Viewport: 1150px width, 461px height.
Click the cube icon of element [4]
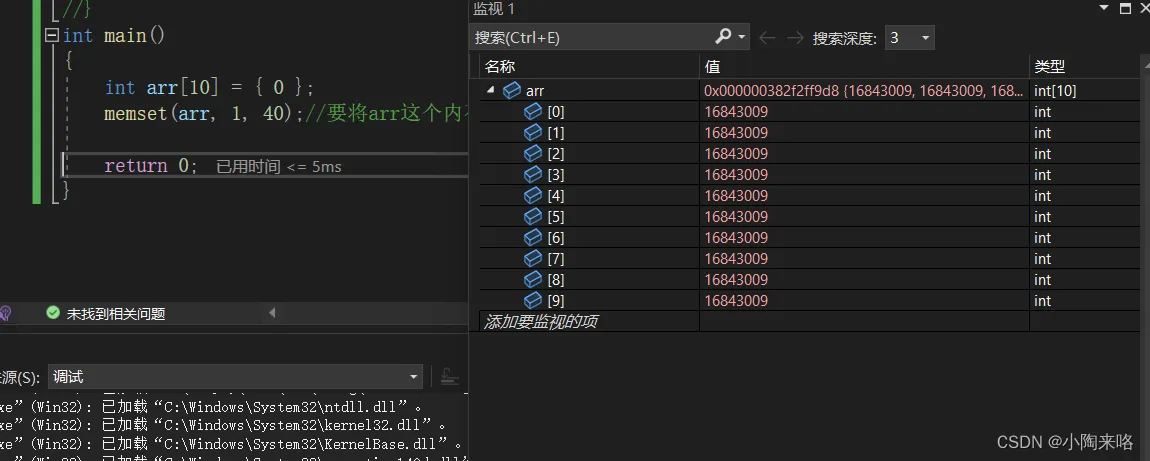point(533,196)
